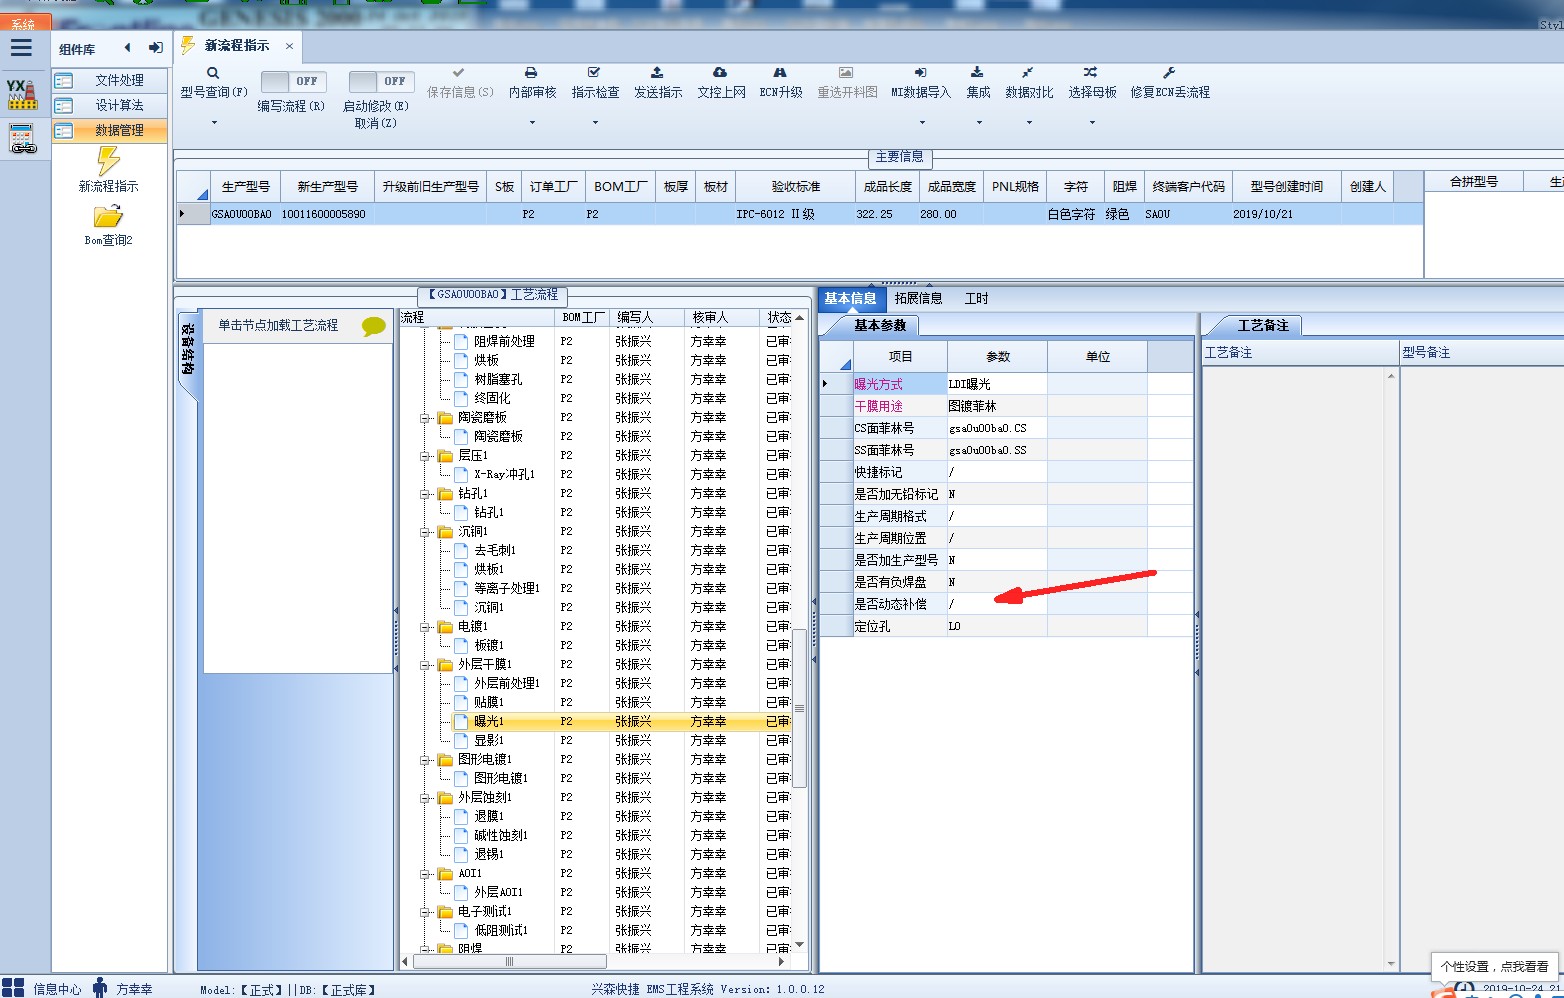1564x998 pixels.
Task: Switch to the 工时 tab
Action: pyautogui.click(x=976, y=298)
